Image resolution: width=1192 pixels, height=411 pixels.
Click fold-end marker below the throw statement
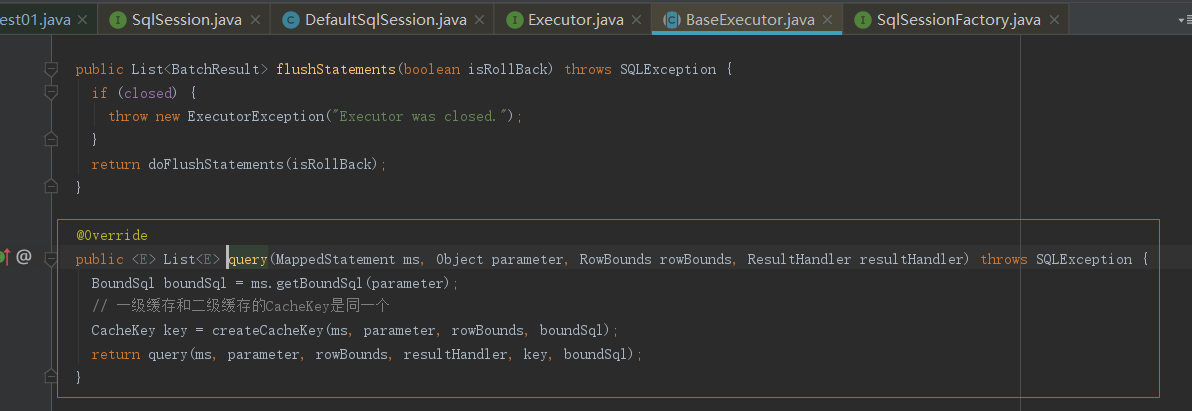pos(51,140)
